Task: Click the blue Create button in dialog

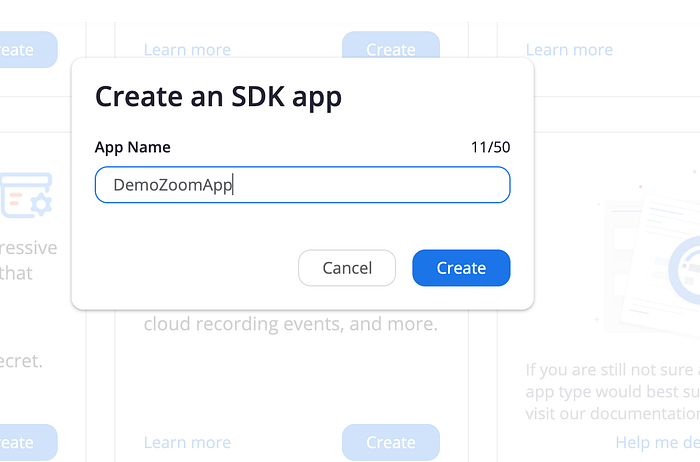Action: point(461,268)
